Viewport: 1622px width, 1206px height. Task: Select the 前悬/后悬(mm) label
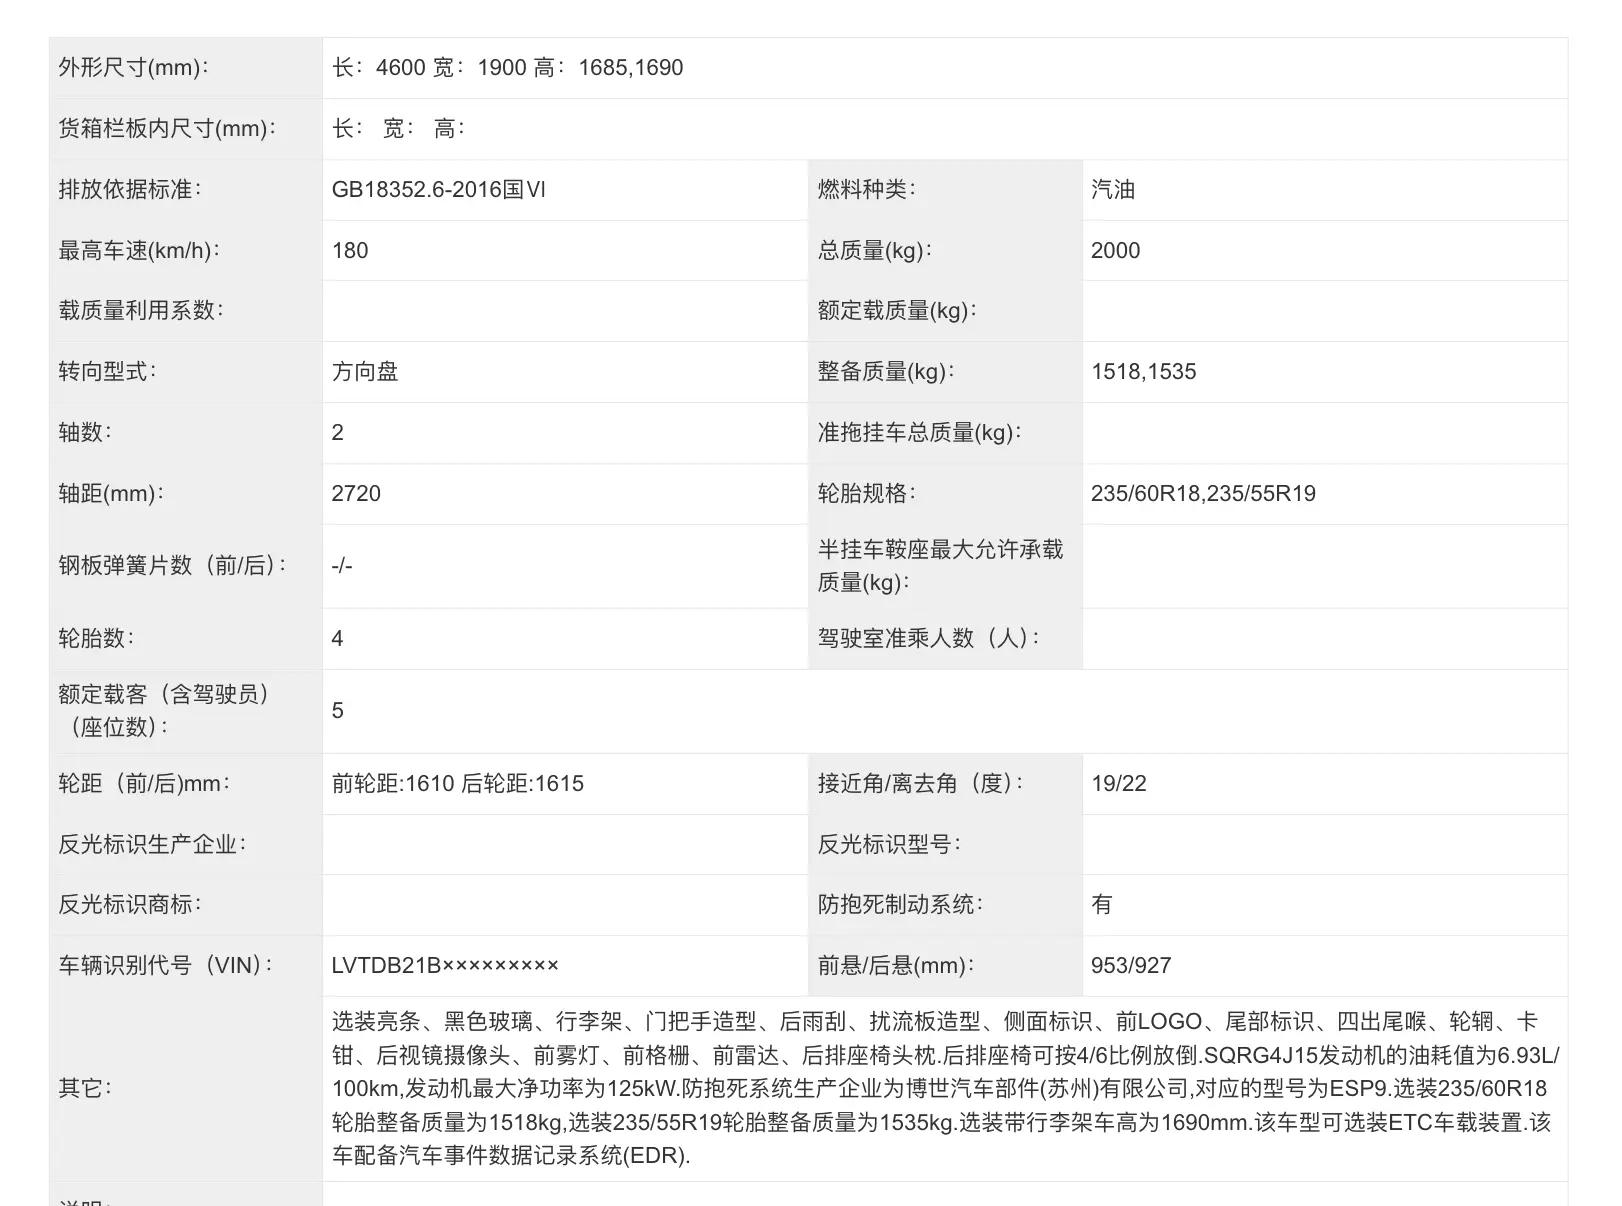click(895, 966)
